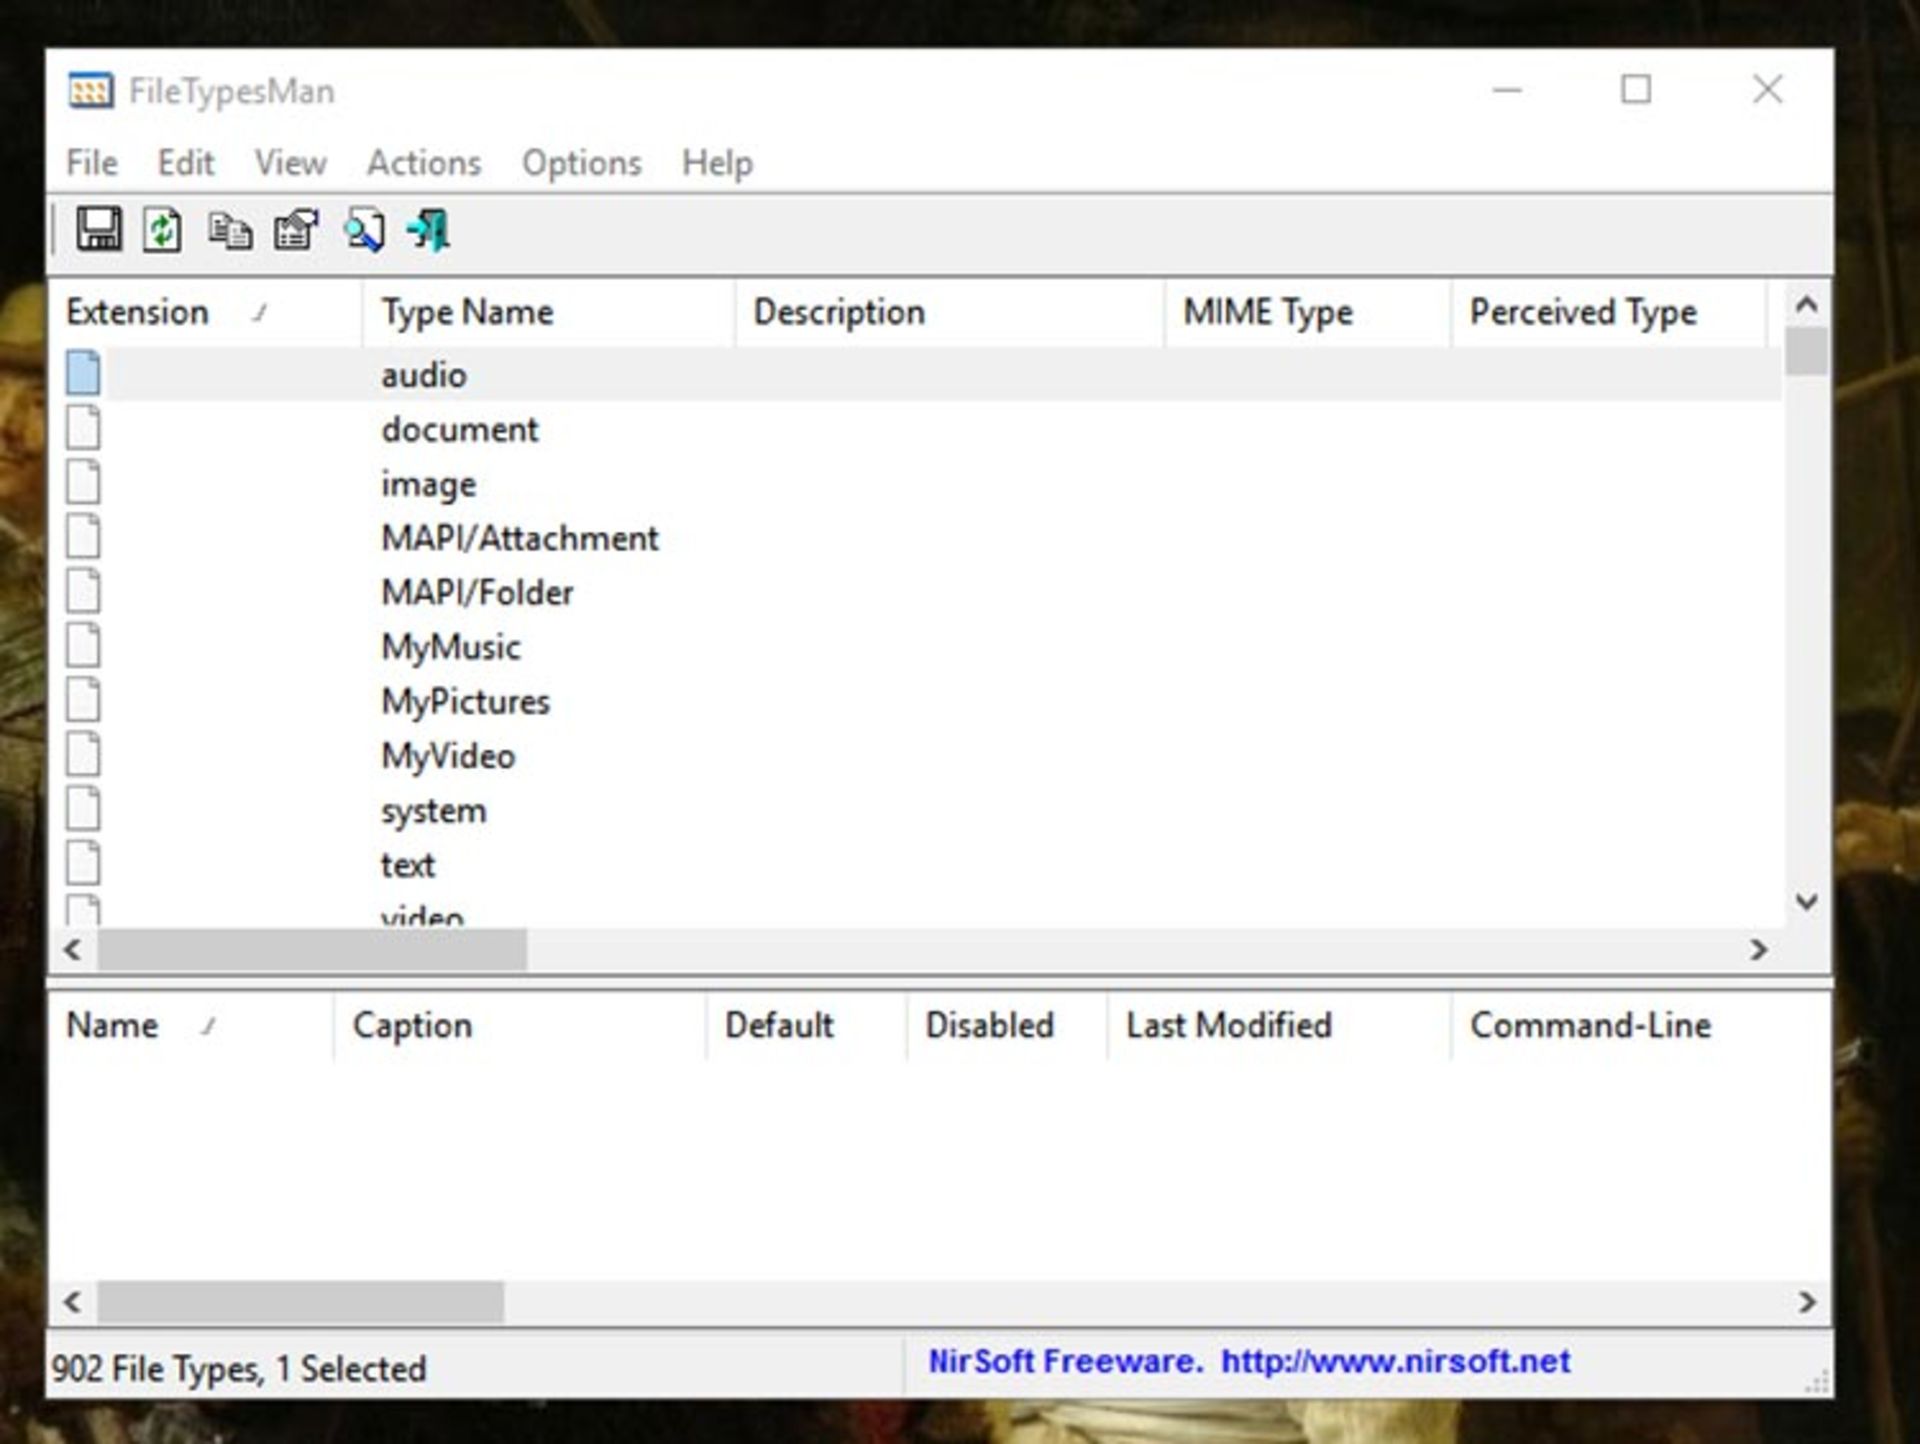1920x1444 pixels.
Task: Click the '902 File Types, 1 Selected' status text
Action: pos(239,1369)
